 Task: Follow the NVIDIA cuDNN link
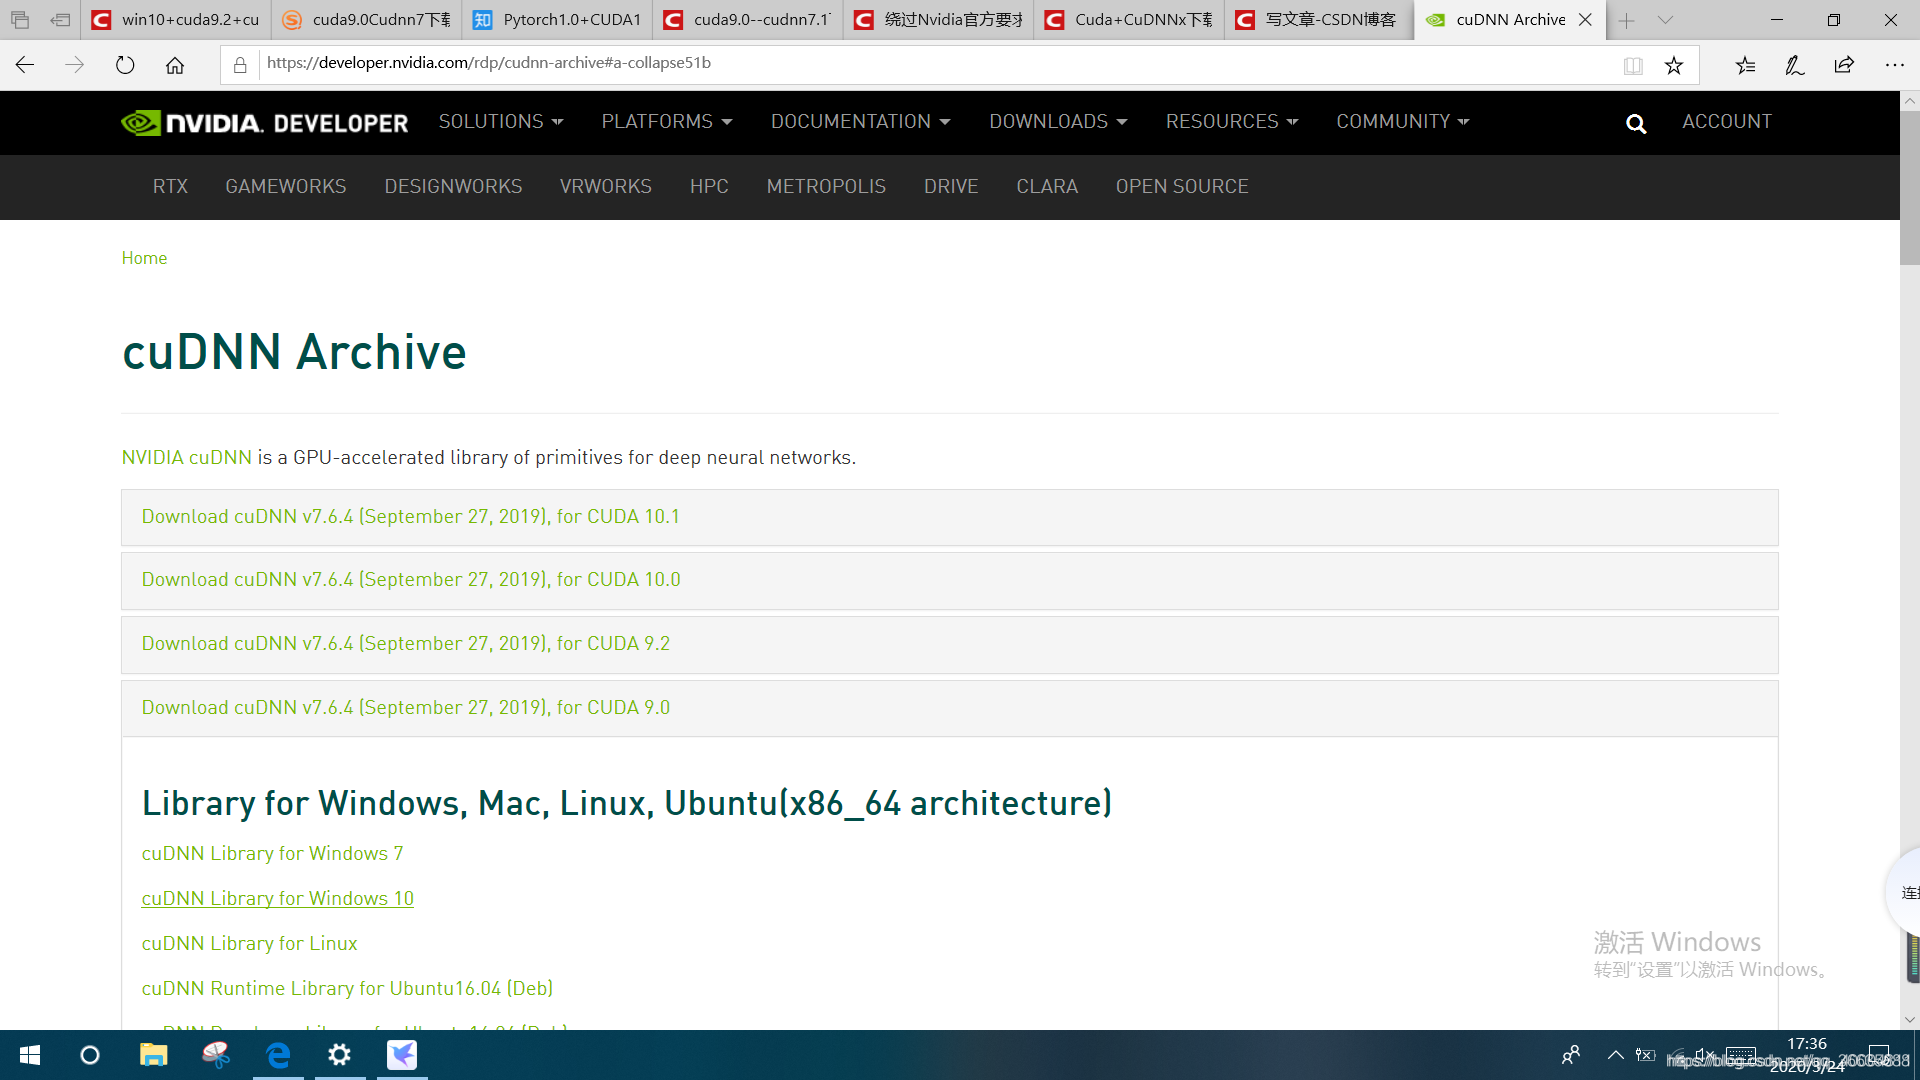[x=187, y=458]
